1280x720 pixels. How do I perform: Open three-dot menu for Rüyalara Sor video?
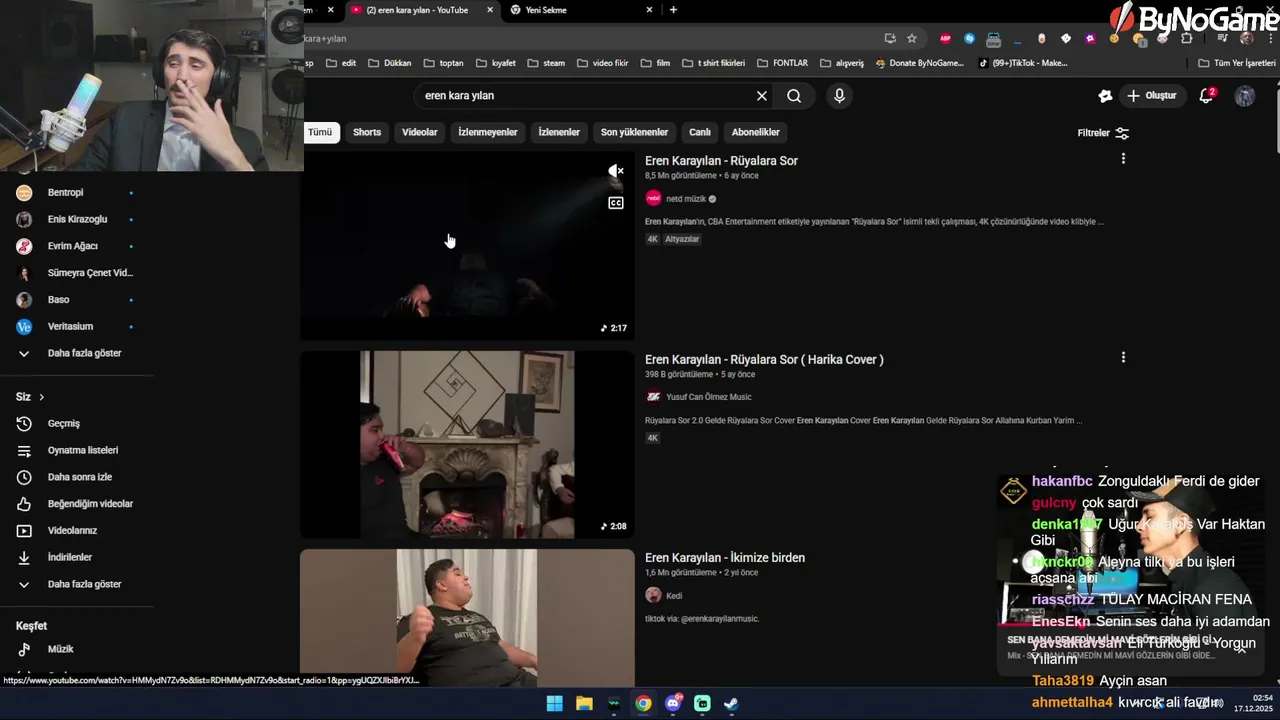coord(1123,159)
